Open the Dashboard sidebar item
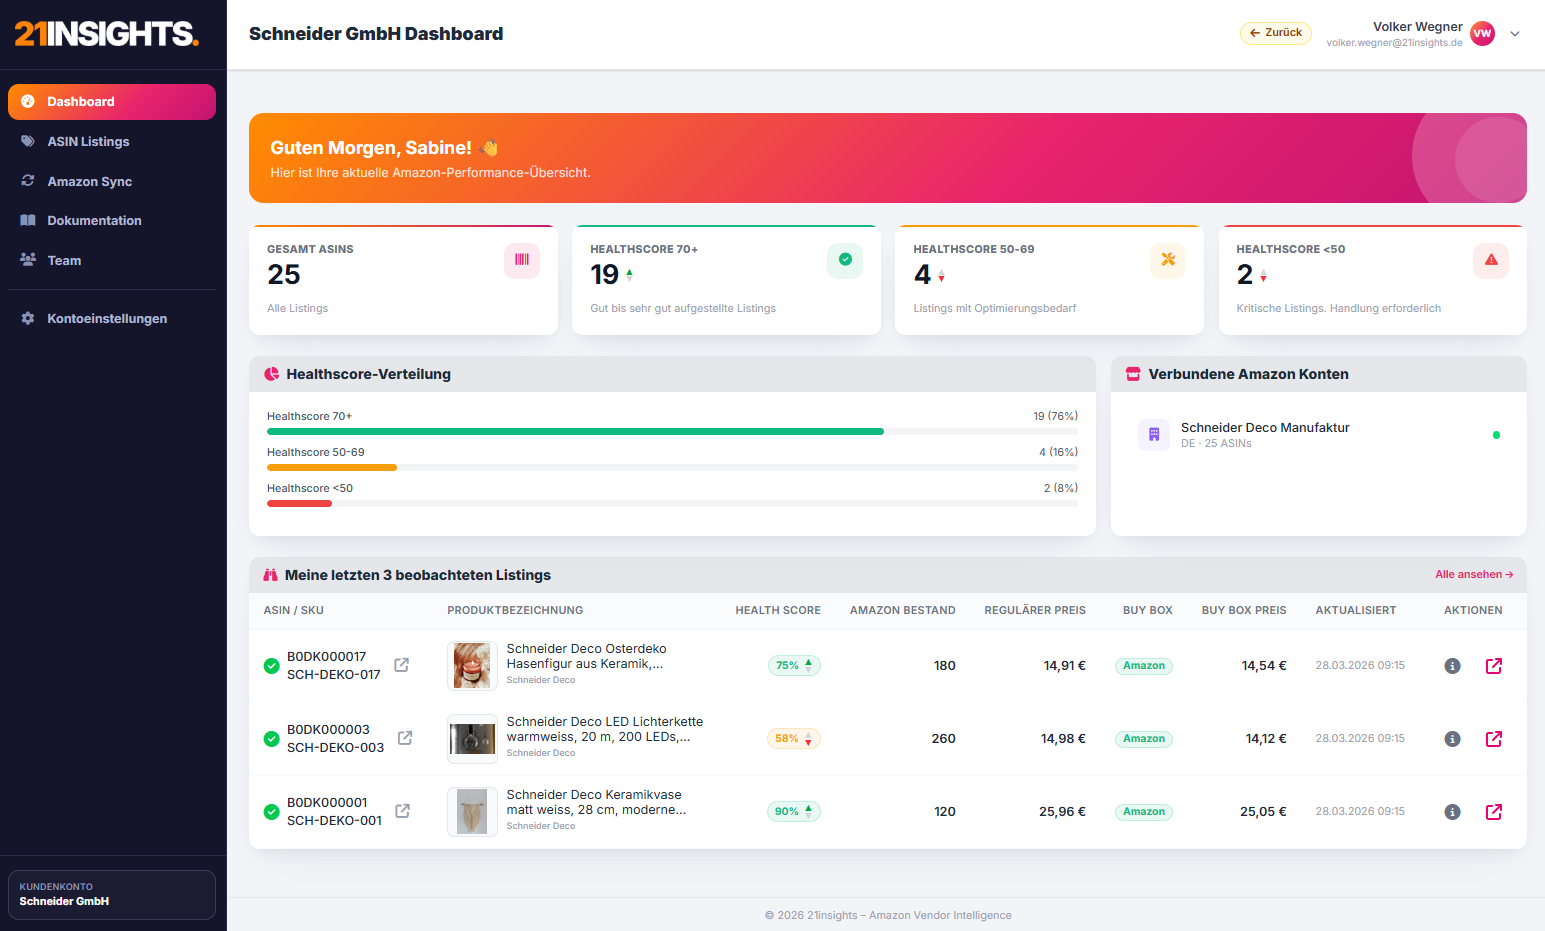1545x931 pixels. tap(112, 102)
